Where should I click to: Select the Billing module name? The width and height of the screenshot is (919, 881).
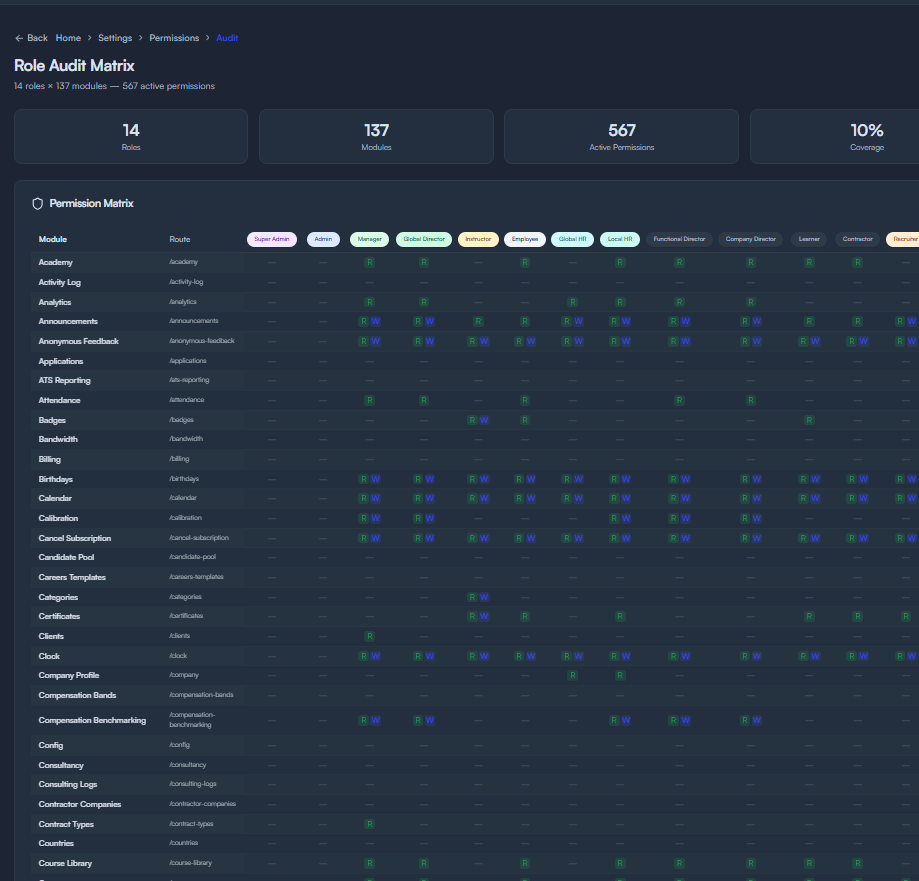(x=50, y=459)
